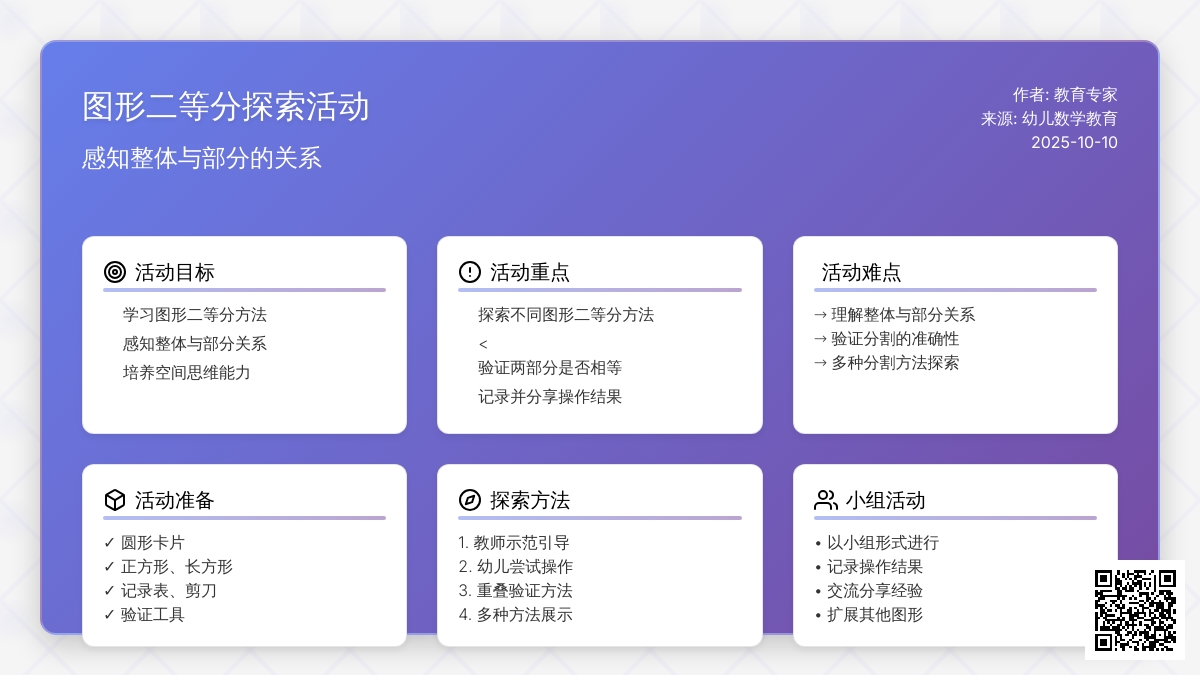
Task: Click the stray "<" symbol in 活动重点
Action: click(x=483, y=345)
